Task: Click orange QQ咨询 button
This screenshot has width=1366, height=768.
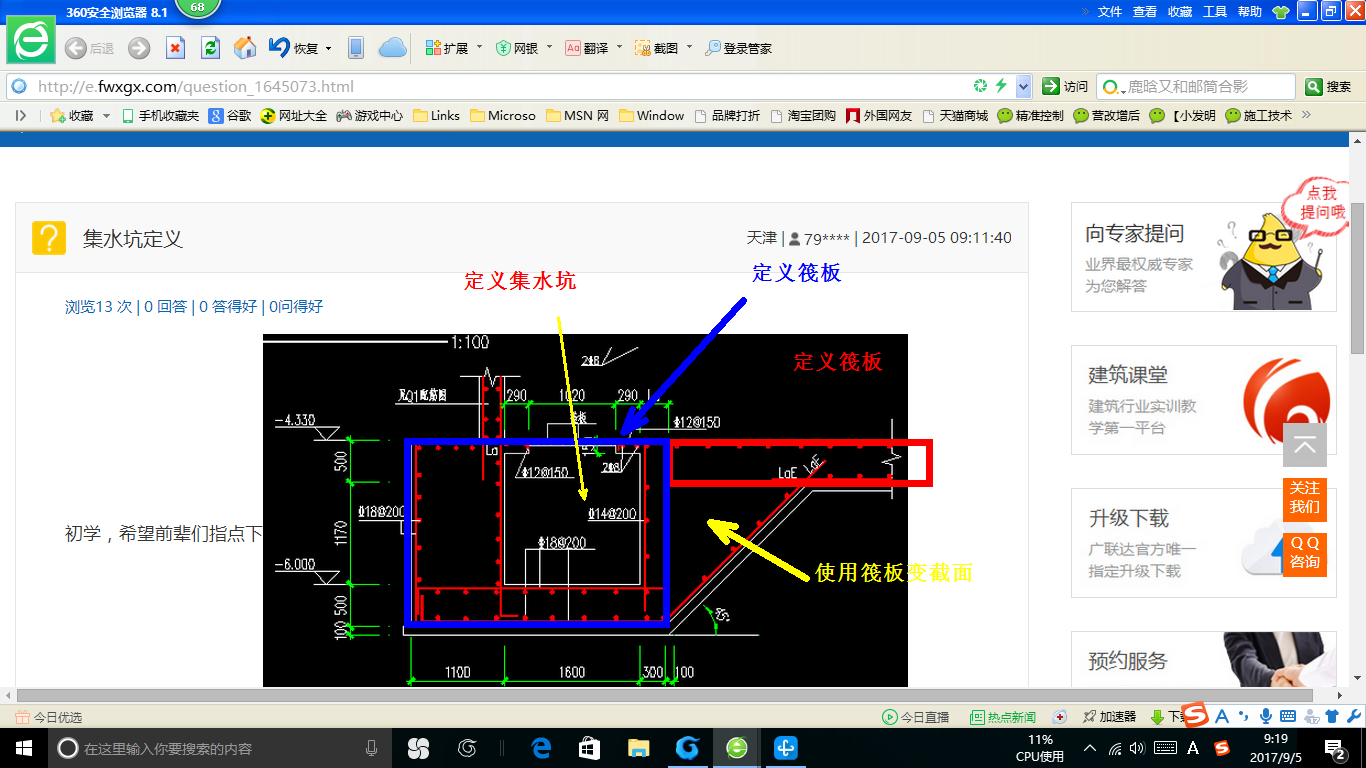Action: click(x=1305, y=553)
